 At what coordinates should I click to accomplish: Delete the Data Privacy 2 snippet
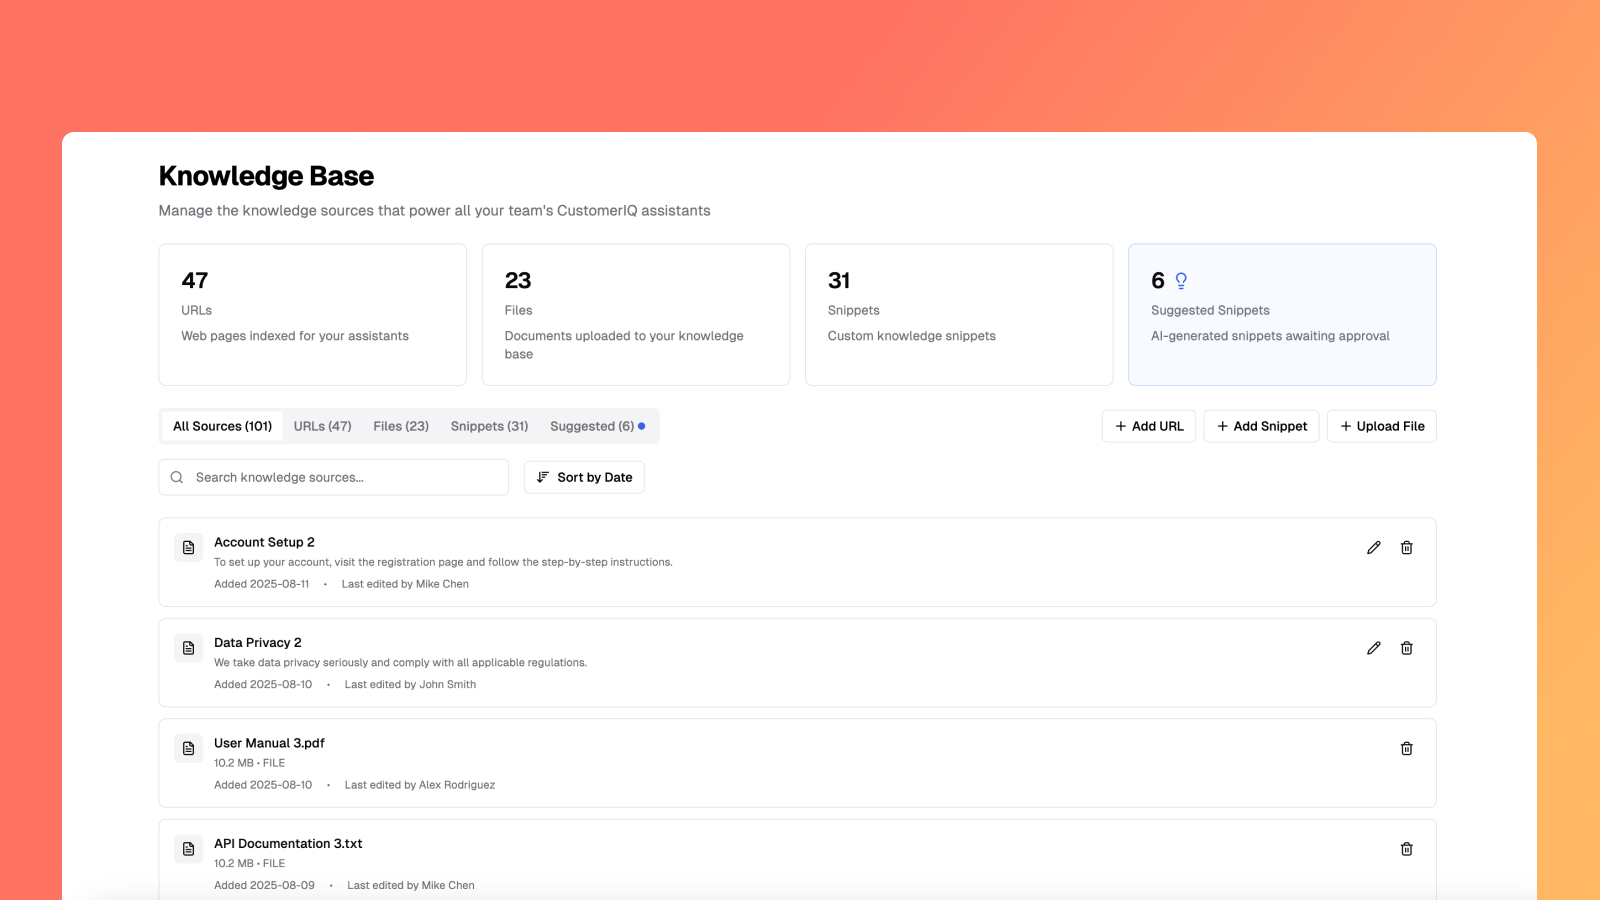(x=1407, y=648)
